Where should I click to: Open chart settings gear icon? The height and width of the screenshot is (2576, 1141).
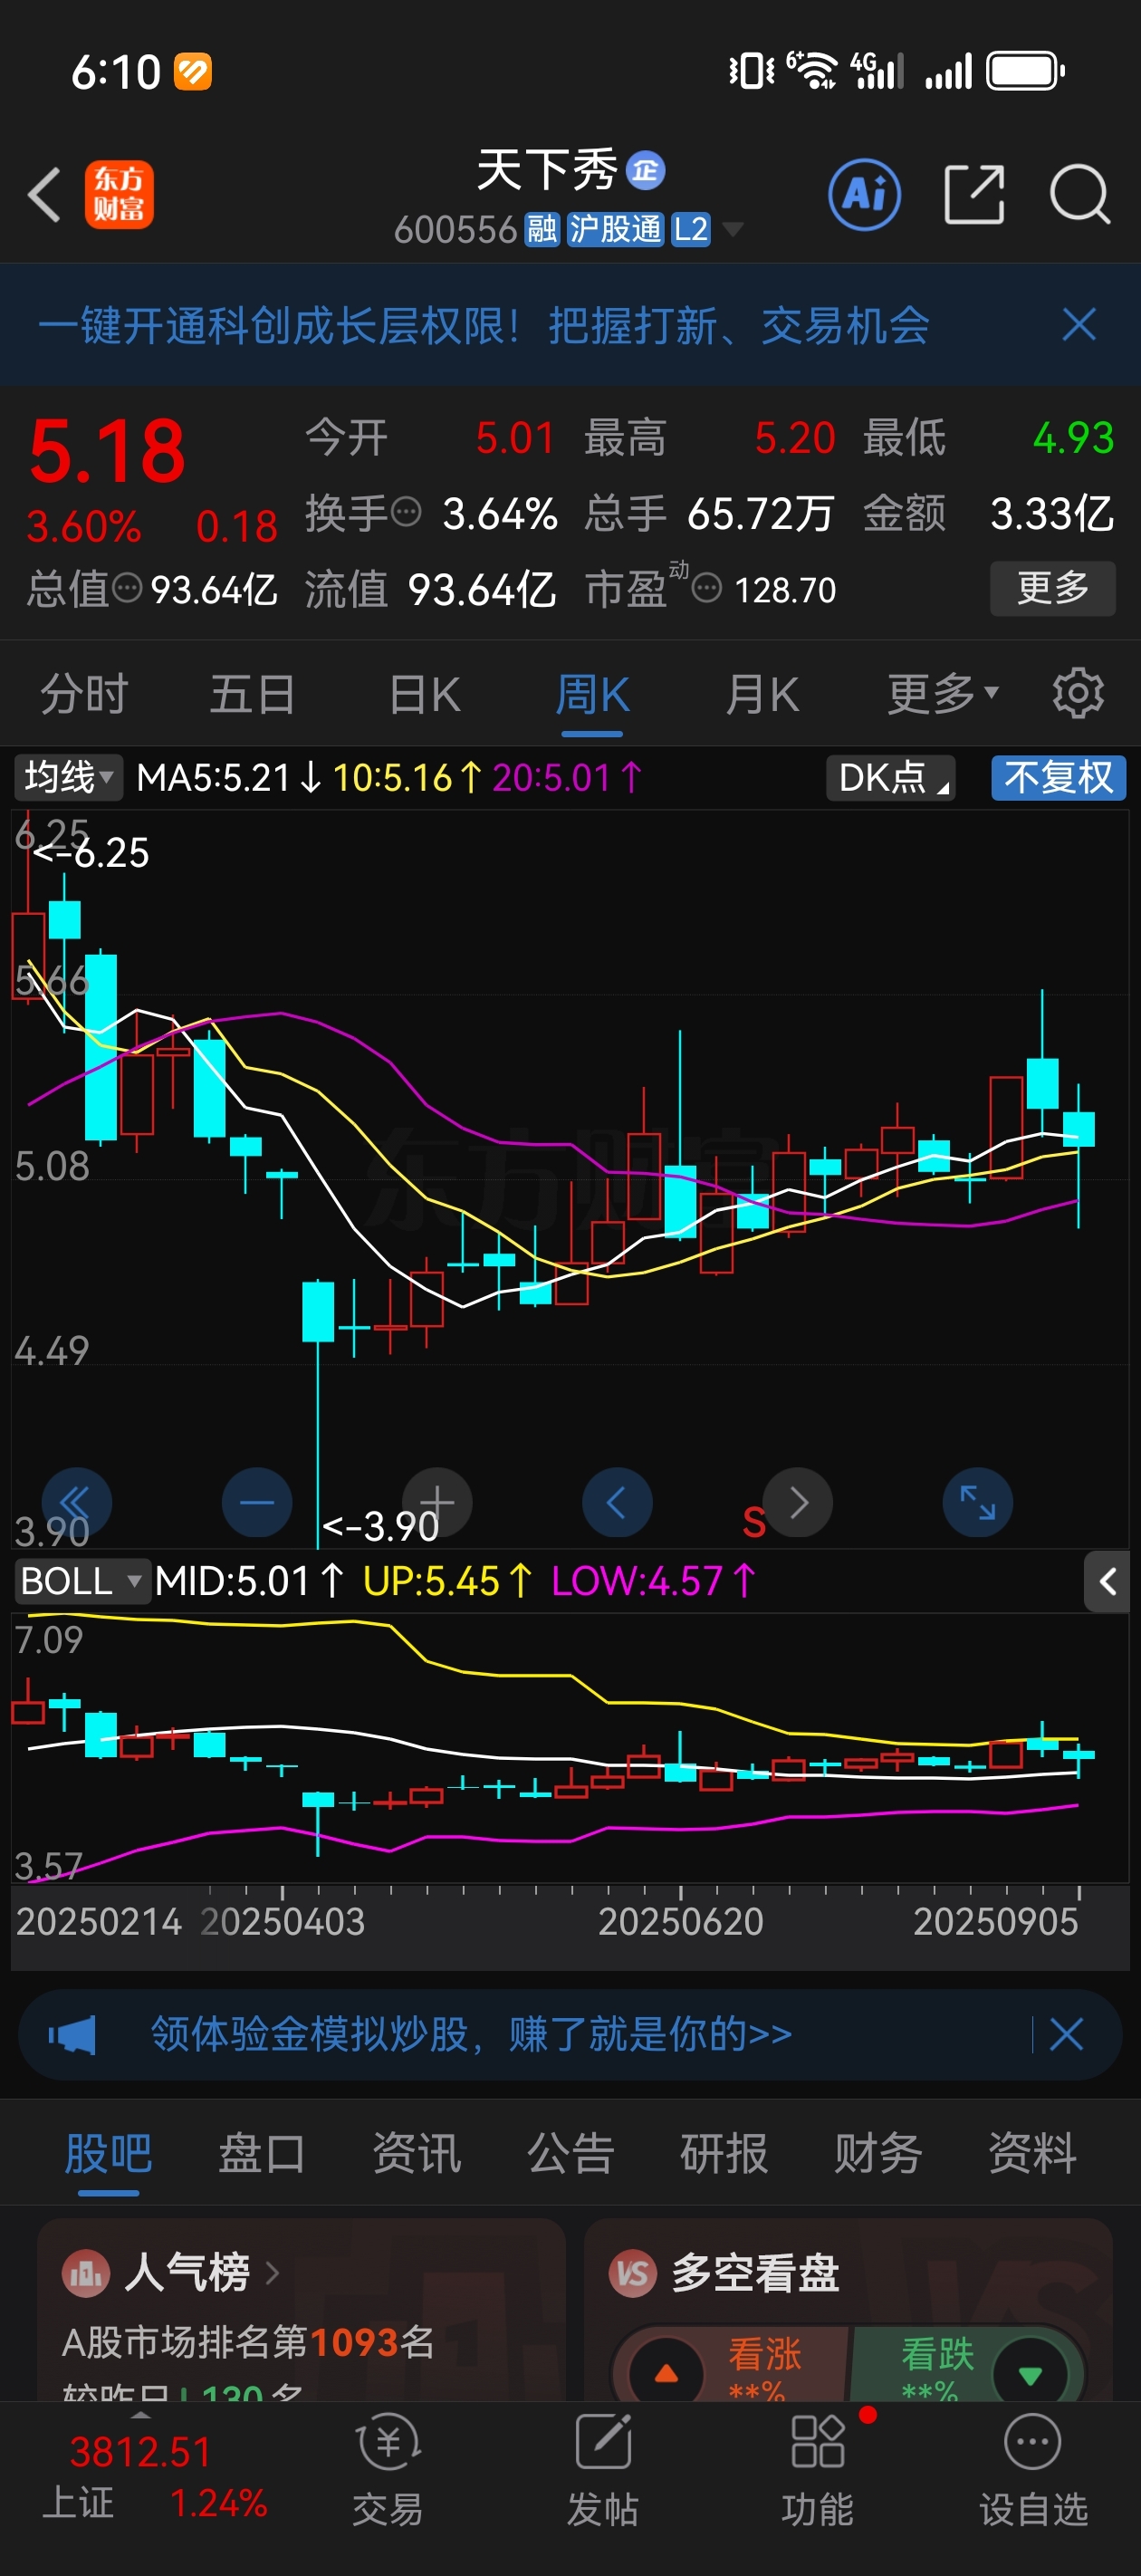[1078, 693]
